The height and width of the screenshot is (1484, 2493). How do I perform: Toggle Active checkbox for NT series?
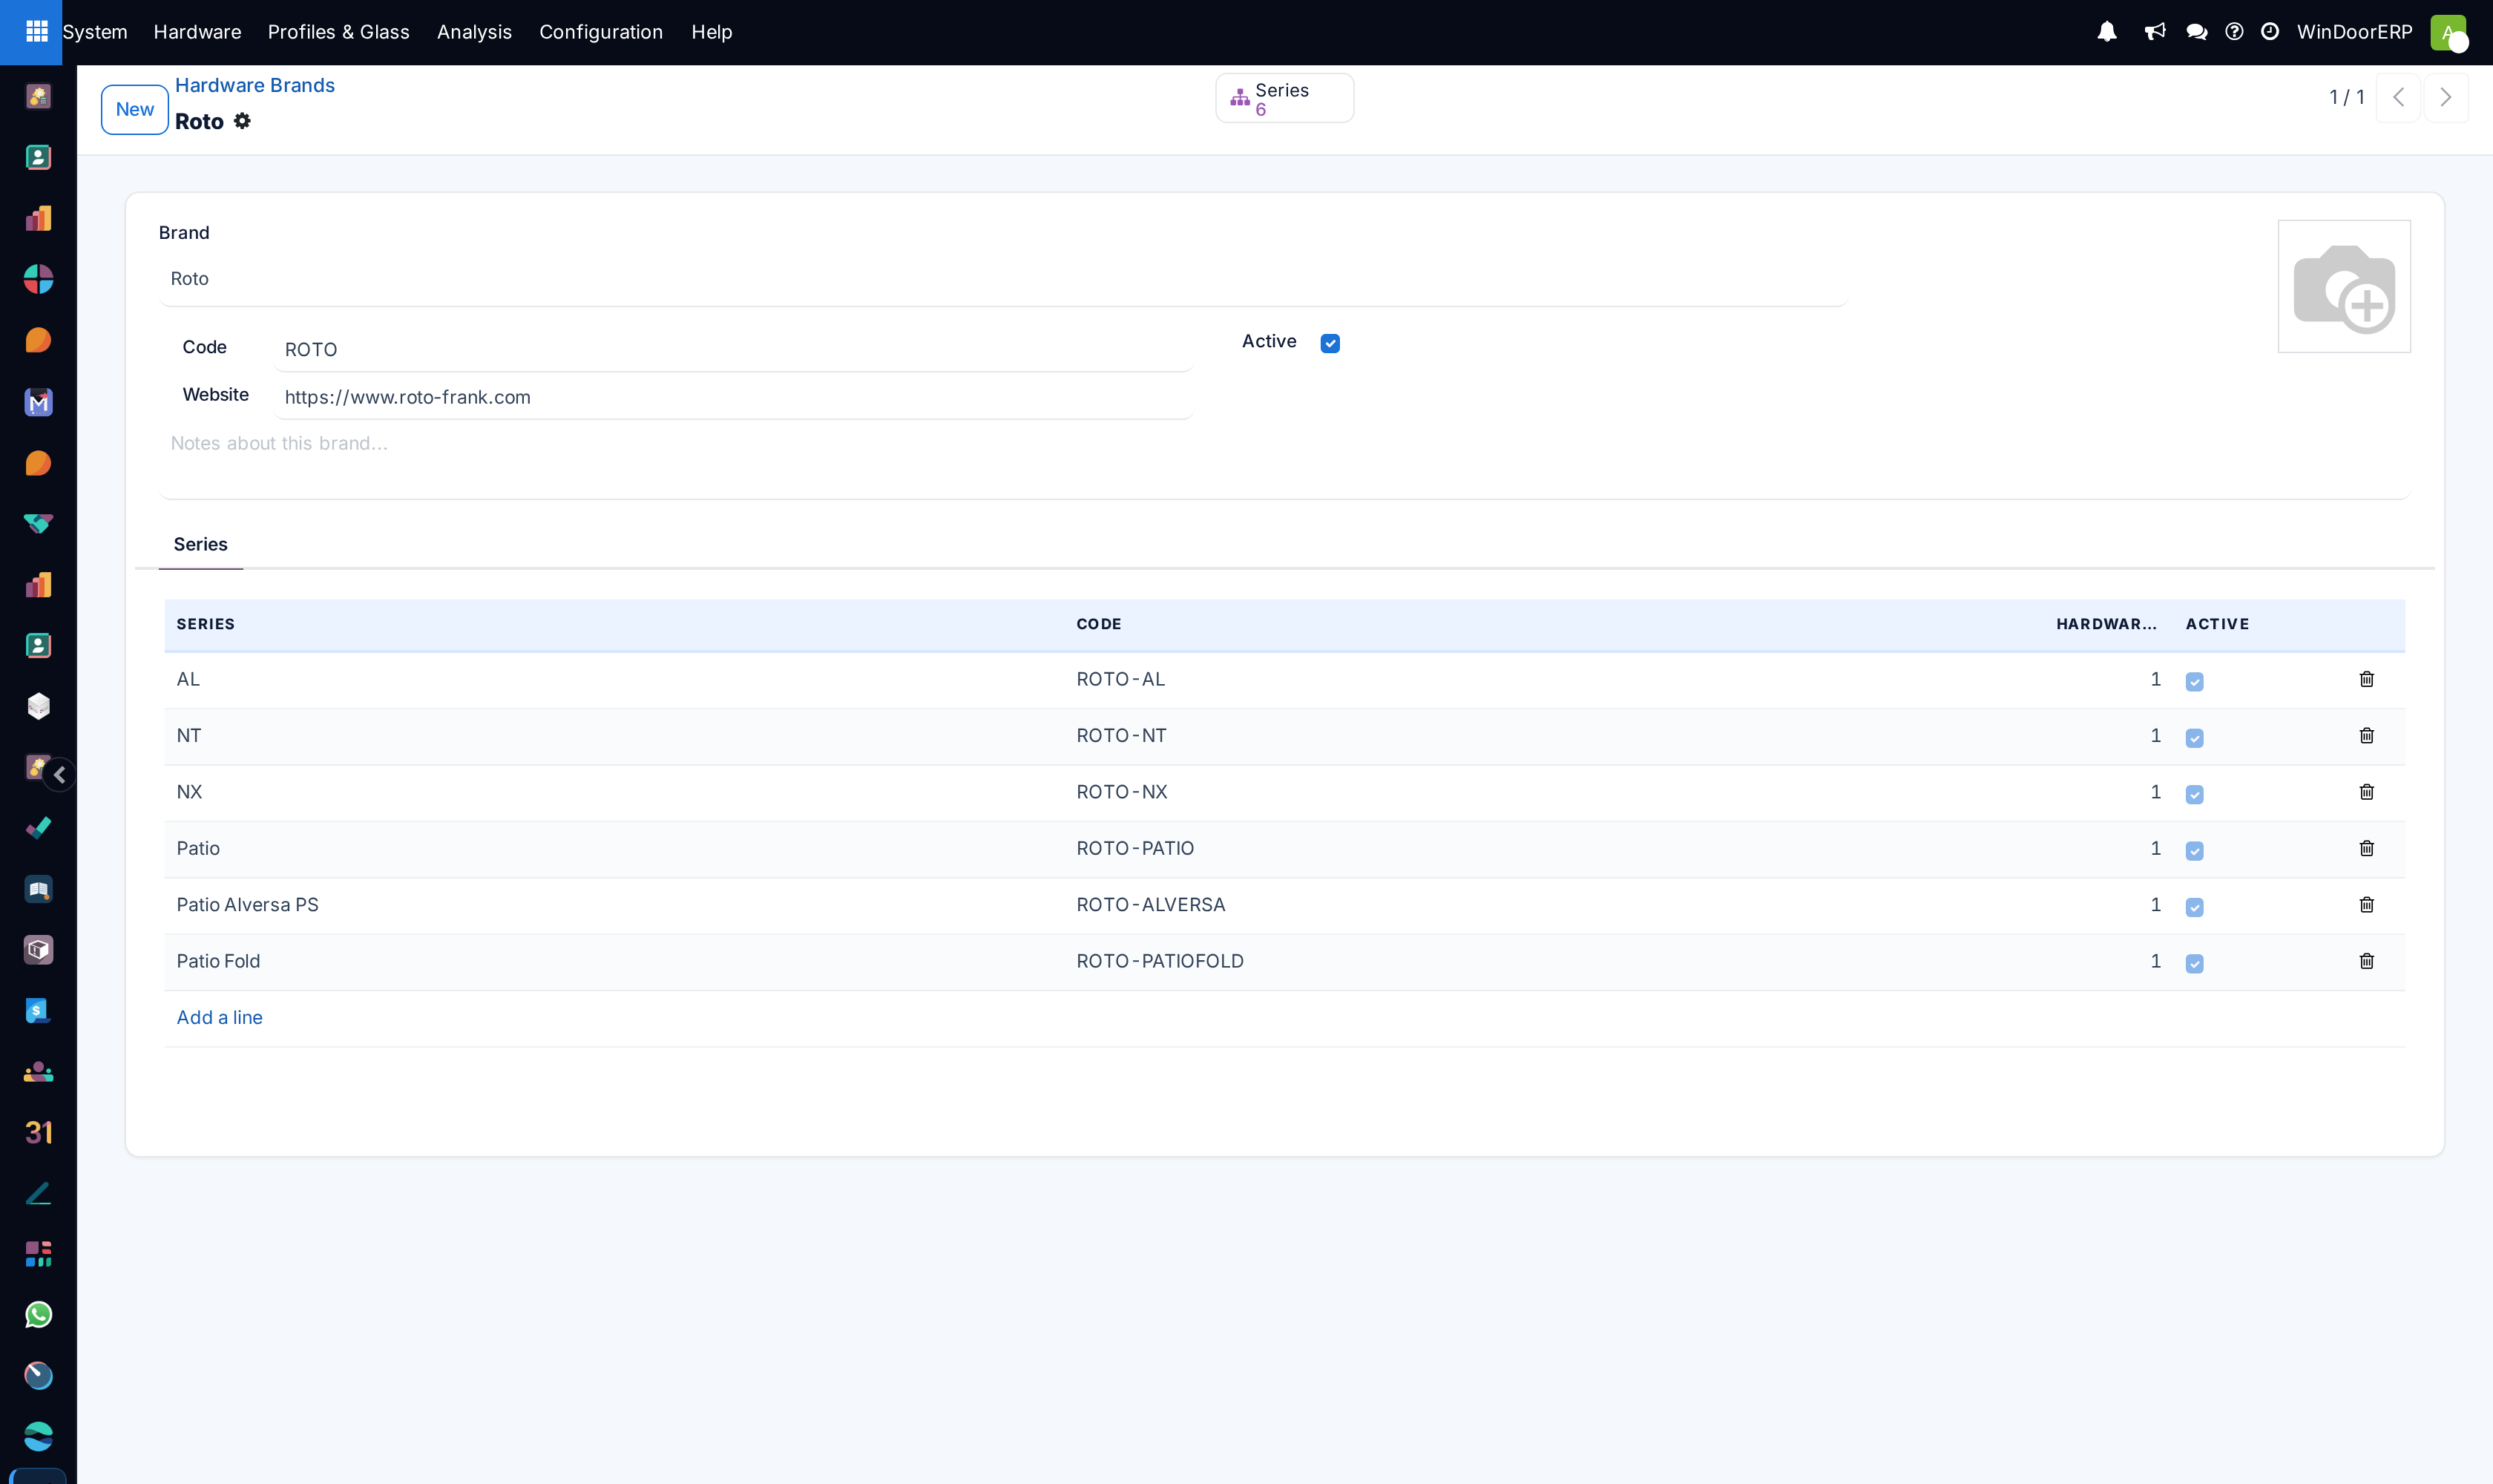2194,738
